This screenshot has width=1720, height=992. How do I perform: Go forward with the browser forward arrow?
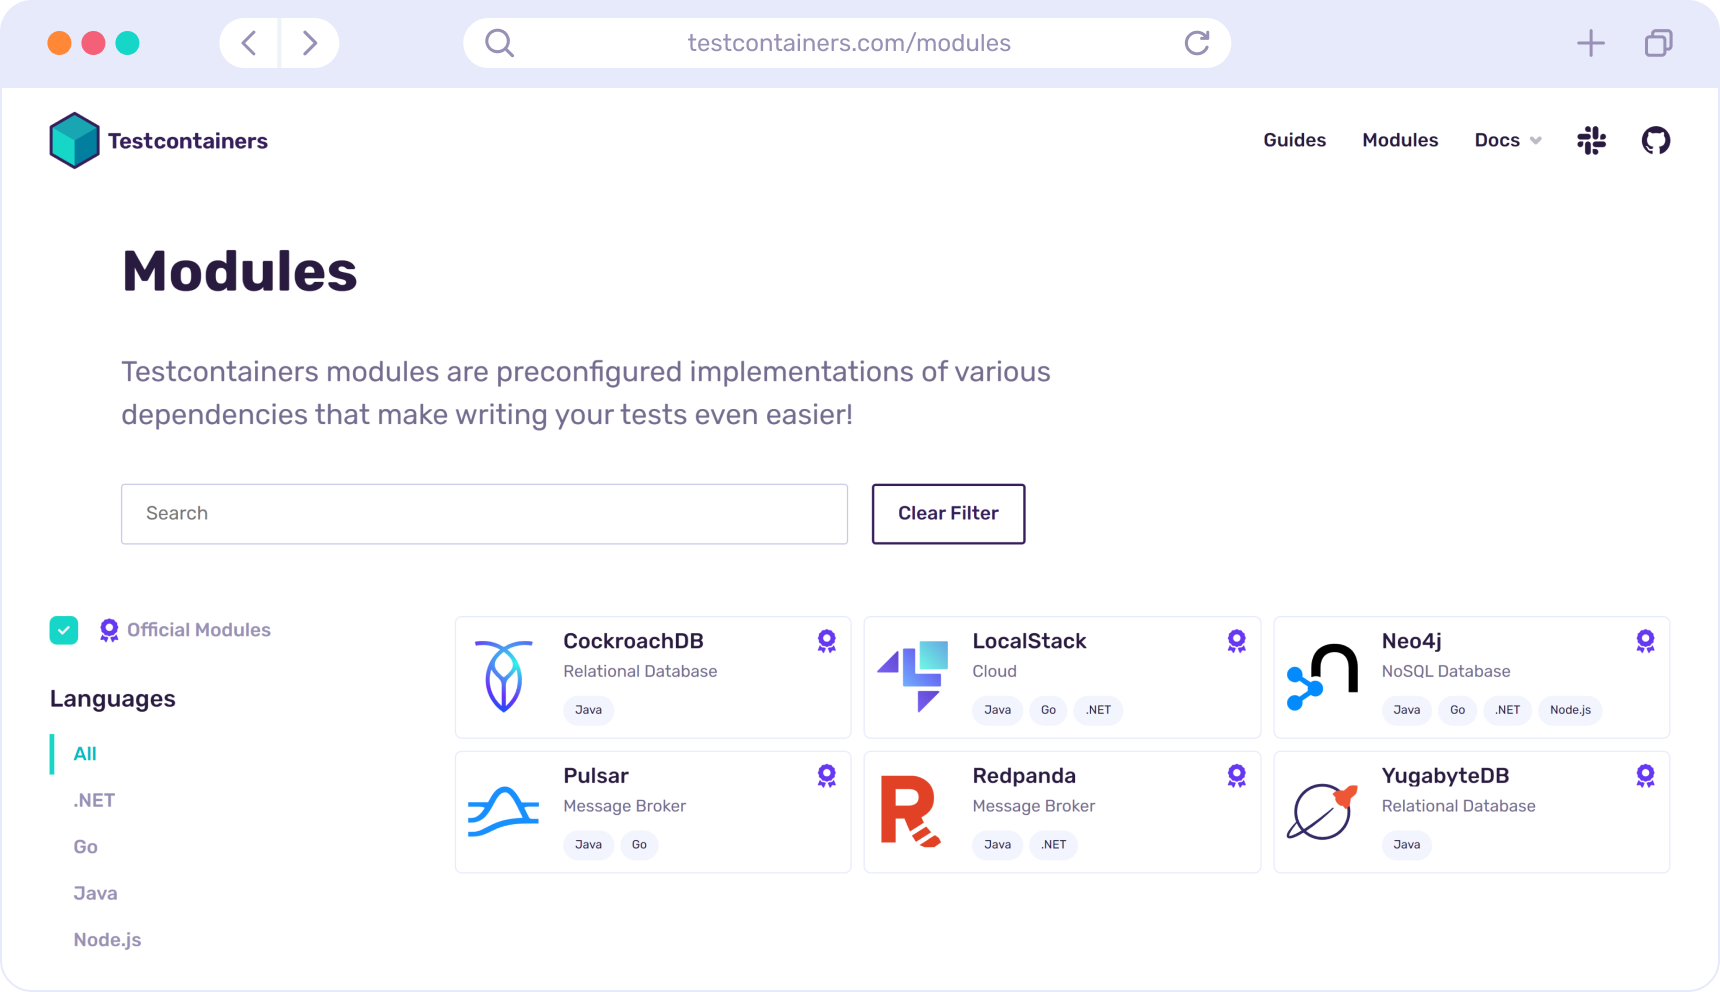click(310, 43)
